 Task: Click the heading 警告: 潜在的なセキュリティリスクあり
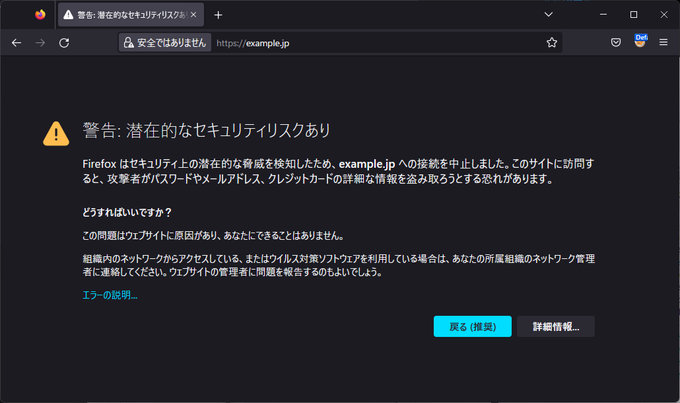click(x=206, y=131)
